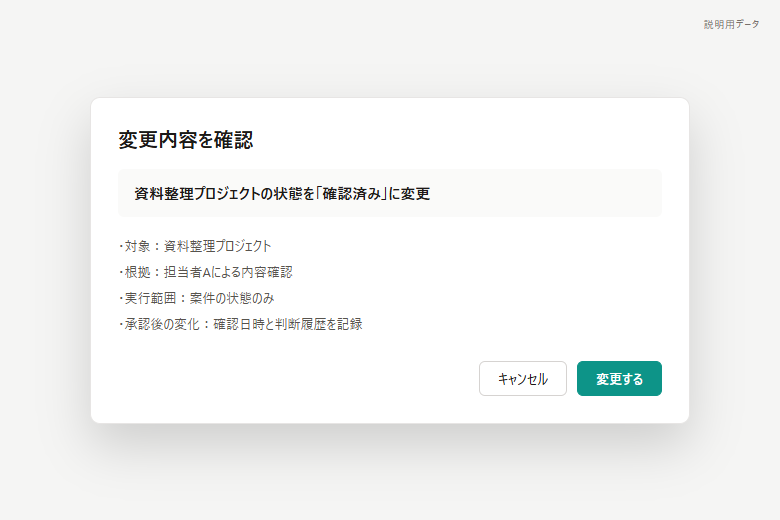Click 資料整理プロジェクト value in 対象 line
This screenshot has height=520, width=780.
(x=217, y=246)
